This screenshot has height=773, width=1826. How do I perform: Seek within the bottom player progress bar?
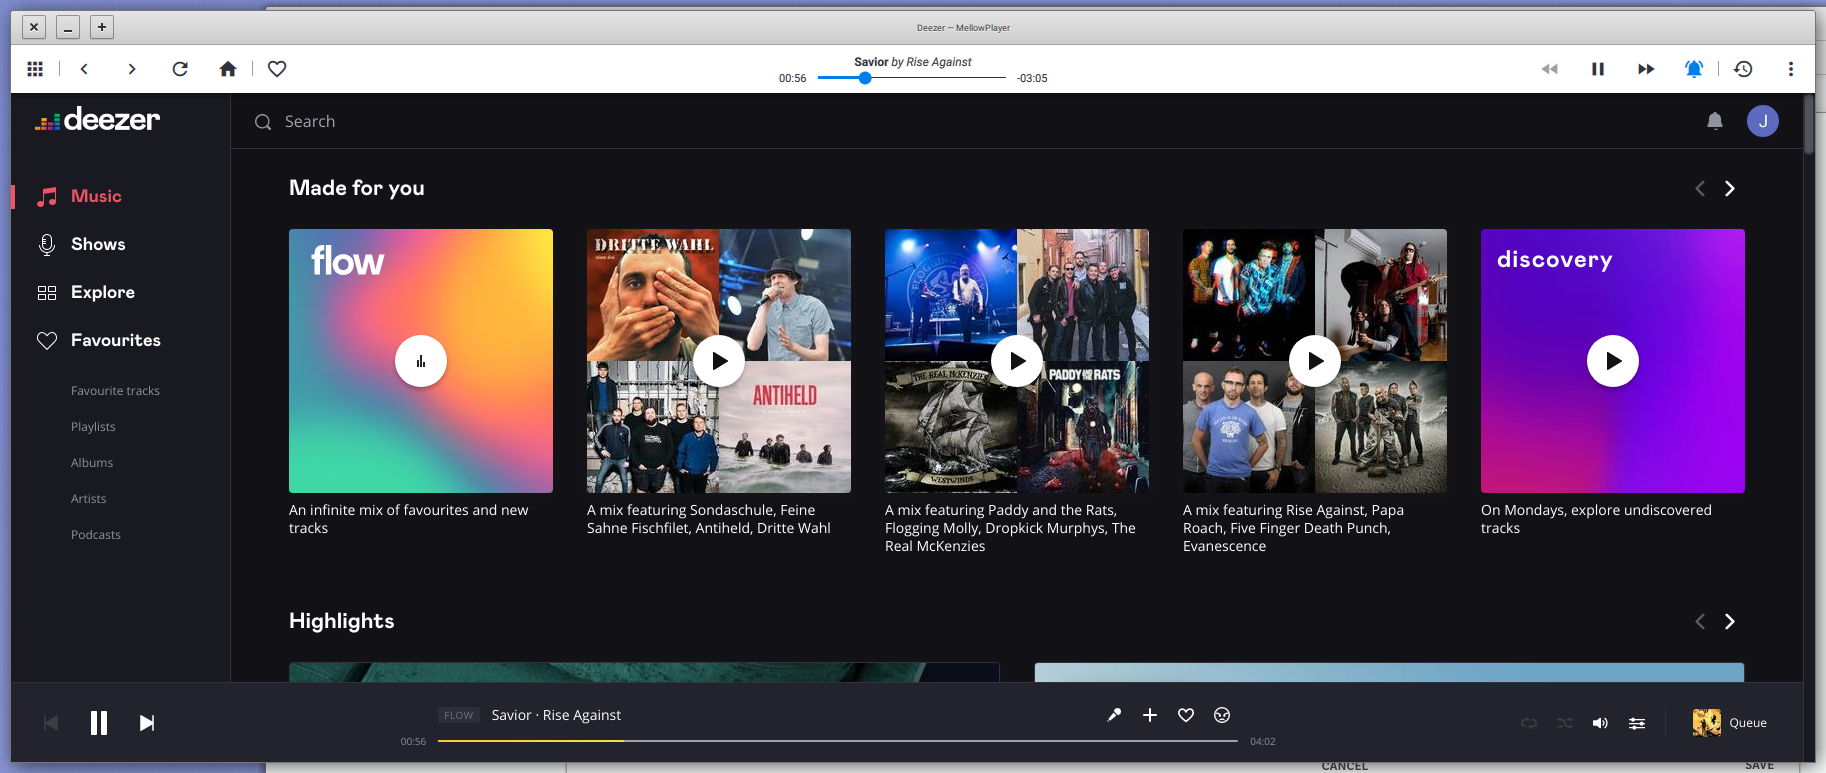coord(838,741)
